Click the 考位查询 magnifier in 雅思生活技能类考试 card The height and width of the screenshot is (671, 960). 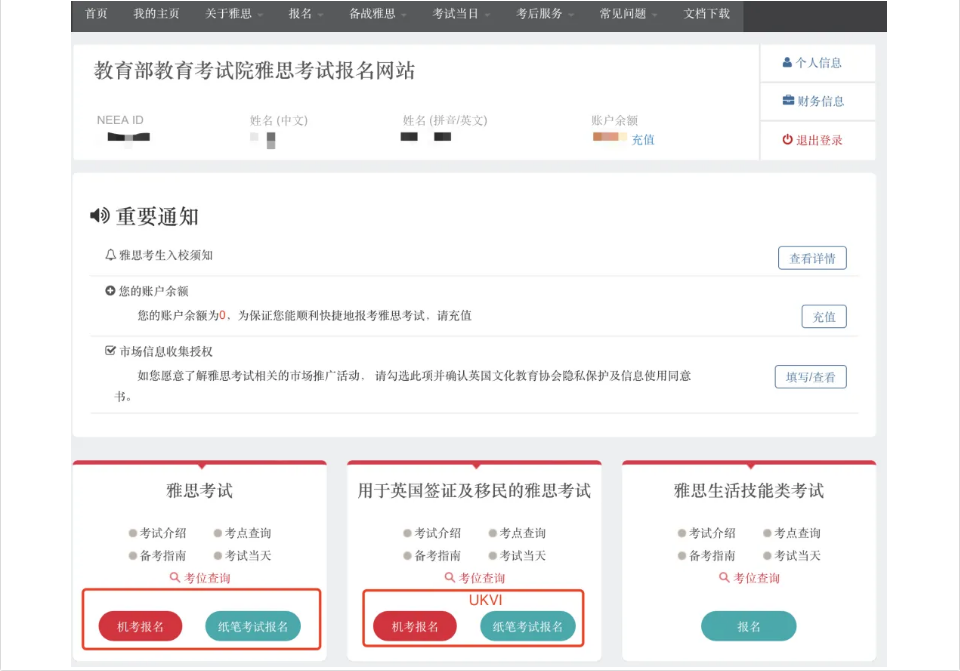(724, 577)
